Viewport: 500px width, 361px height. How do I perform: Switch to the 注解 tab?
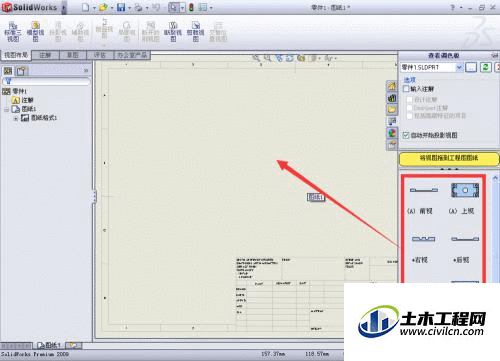[x=45, y=55]
